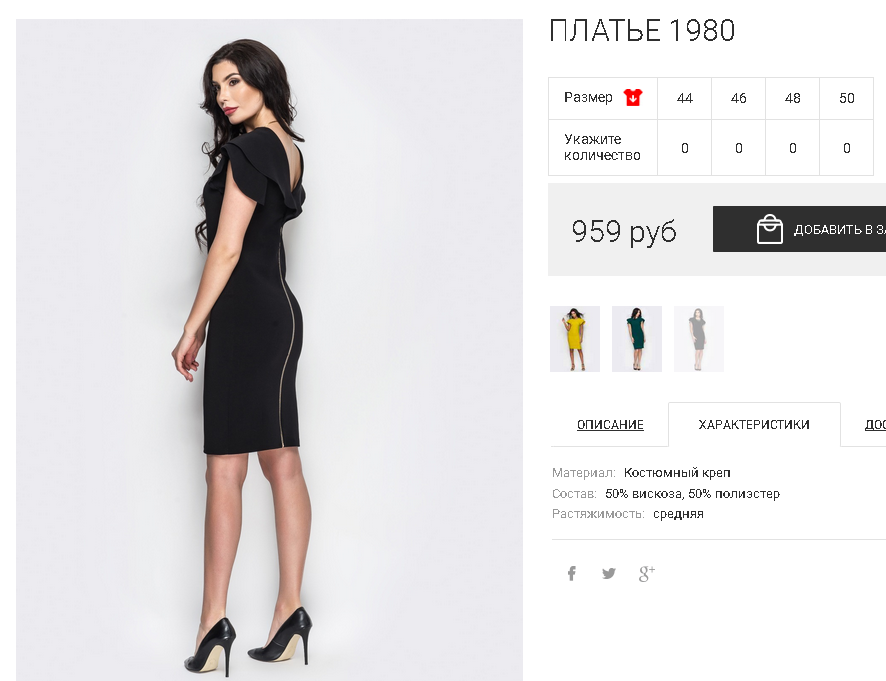
Task: Open the main black dress photo
Action: [x=269, y=349]
